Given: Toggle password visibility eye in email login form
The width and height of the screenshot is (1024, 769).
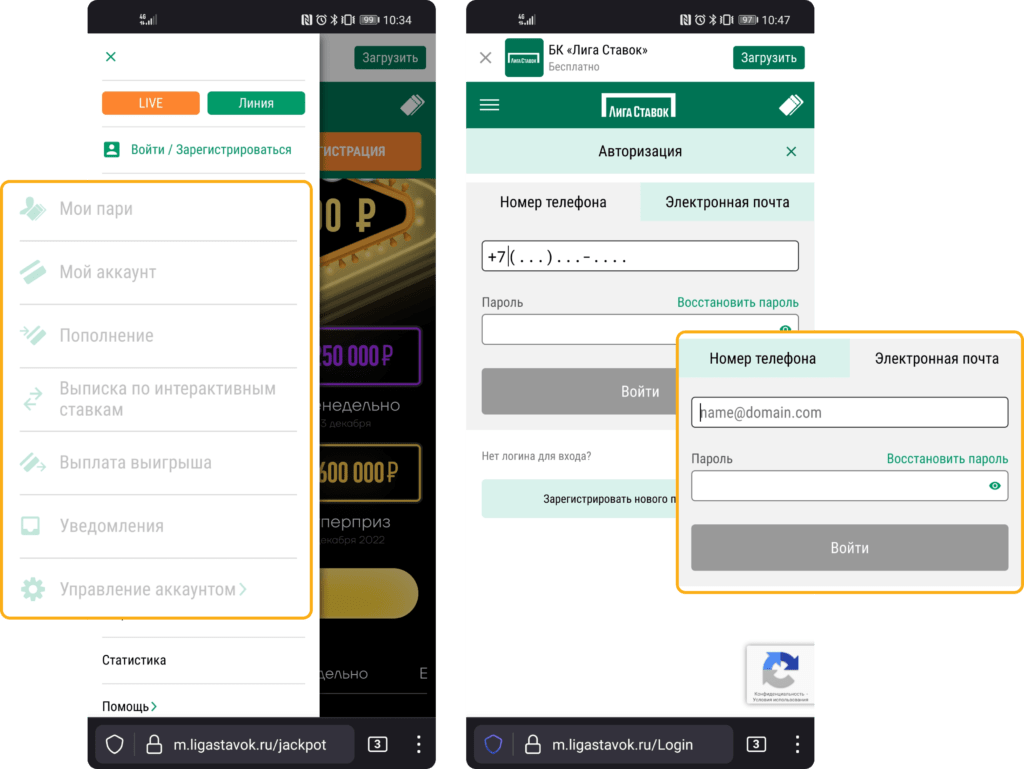Looking at the screenshot, I should pyautogui.click(x=995, y=486).
